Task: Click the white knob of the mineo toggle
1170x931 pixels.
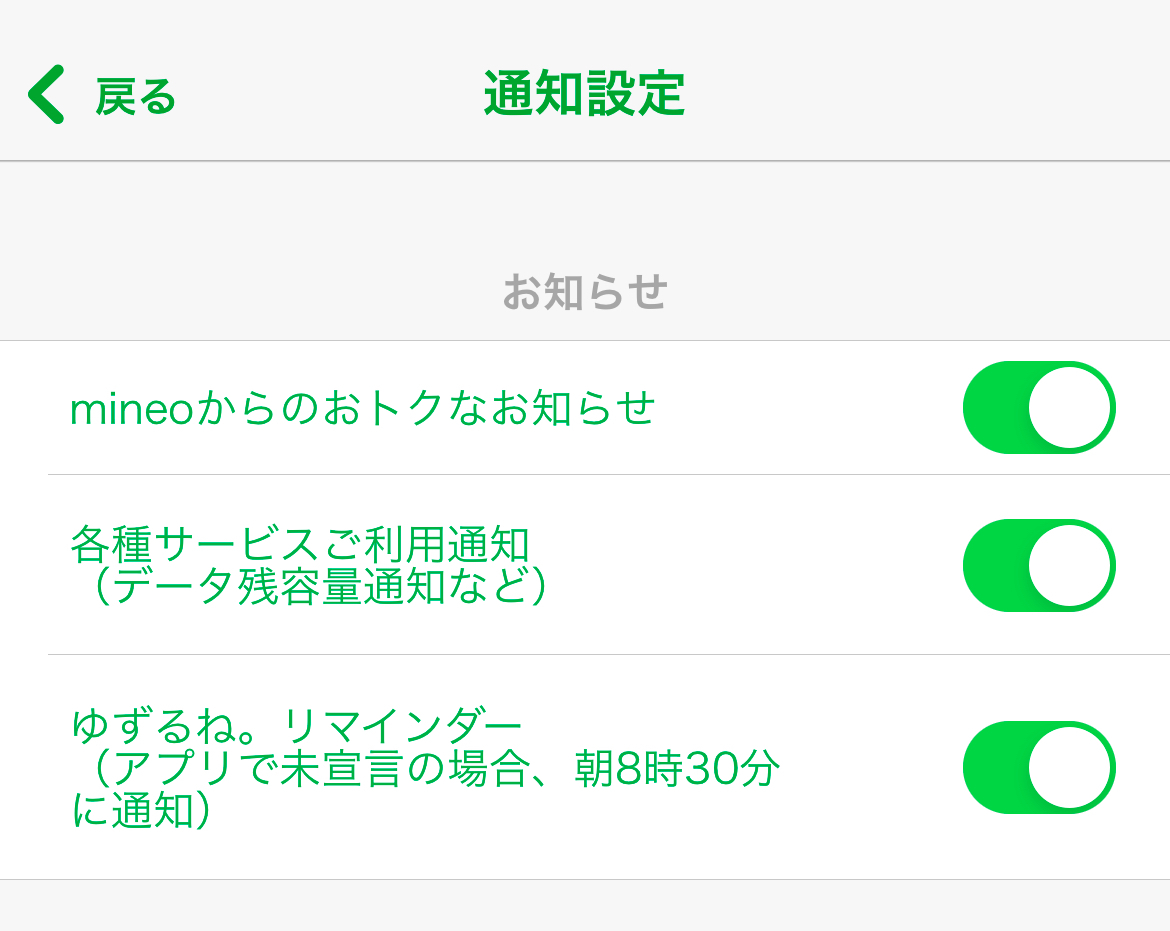Action: [1070, 408]
